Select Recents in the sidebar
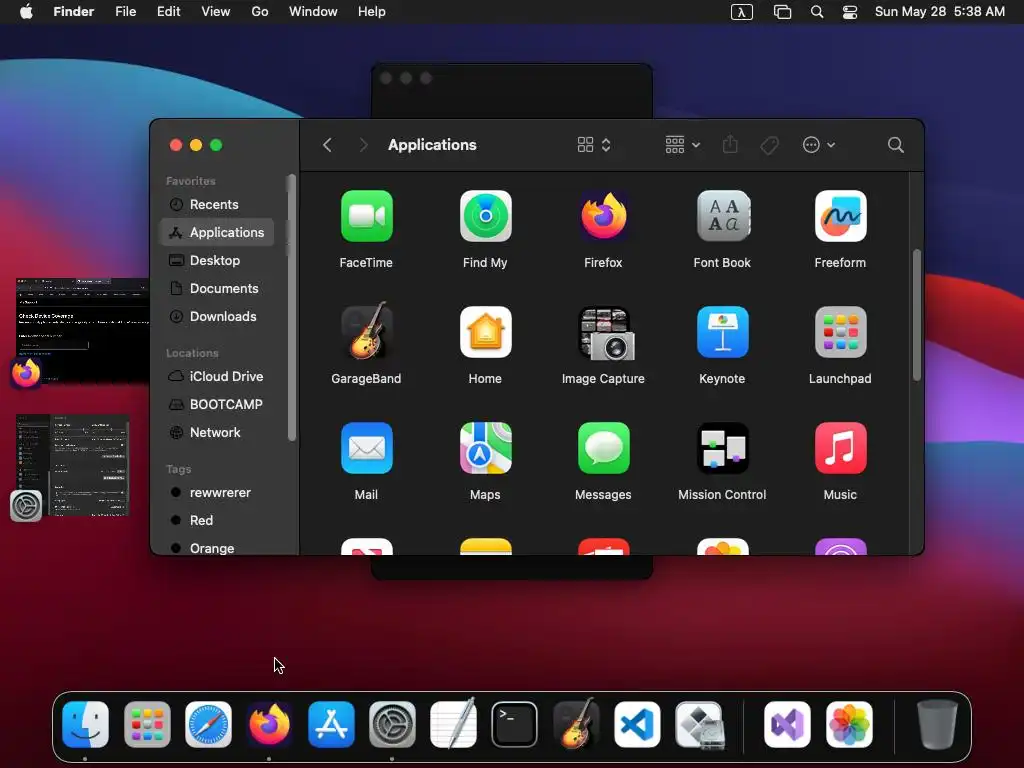The image size is (1024, 768). click(x=217, y=204)
